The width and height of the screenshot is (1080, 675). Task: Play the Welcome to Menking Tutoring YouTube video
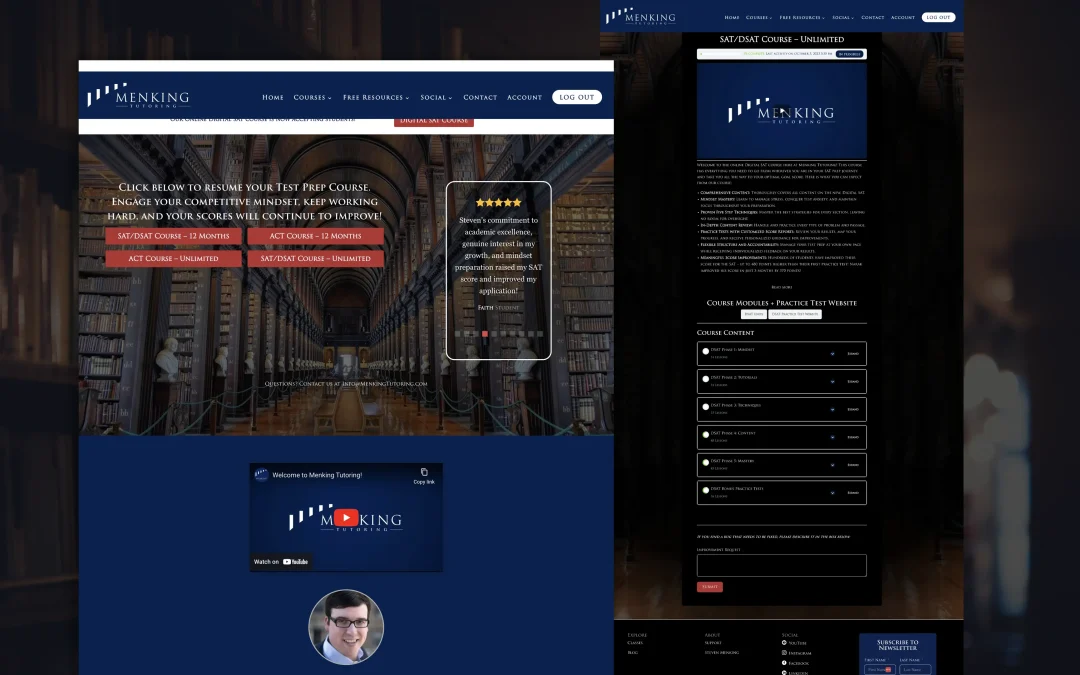point(346,517)
